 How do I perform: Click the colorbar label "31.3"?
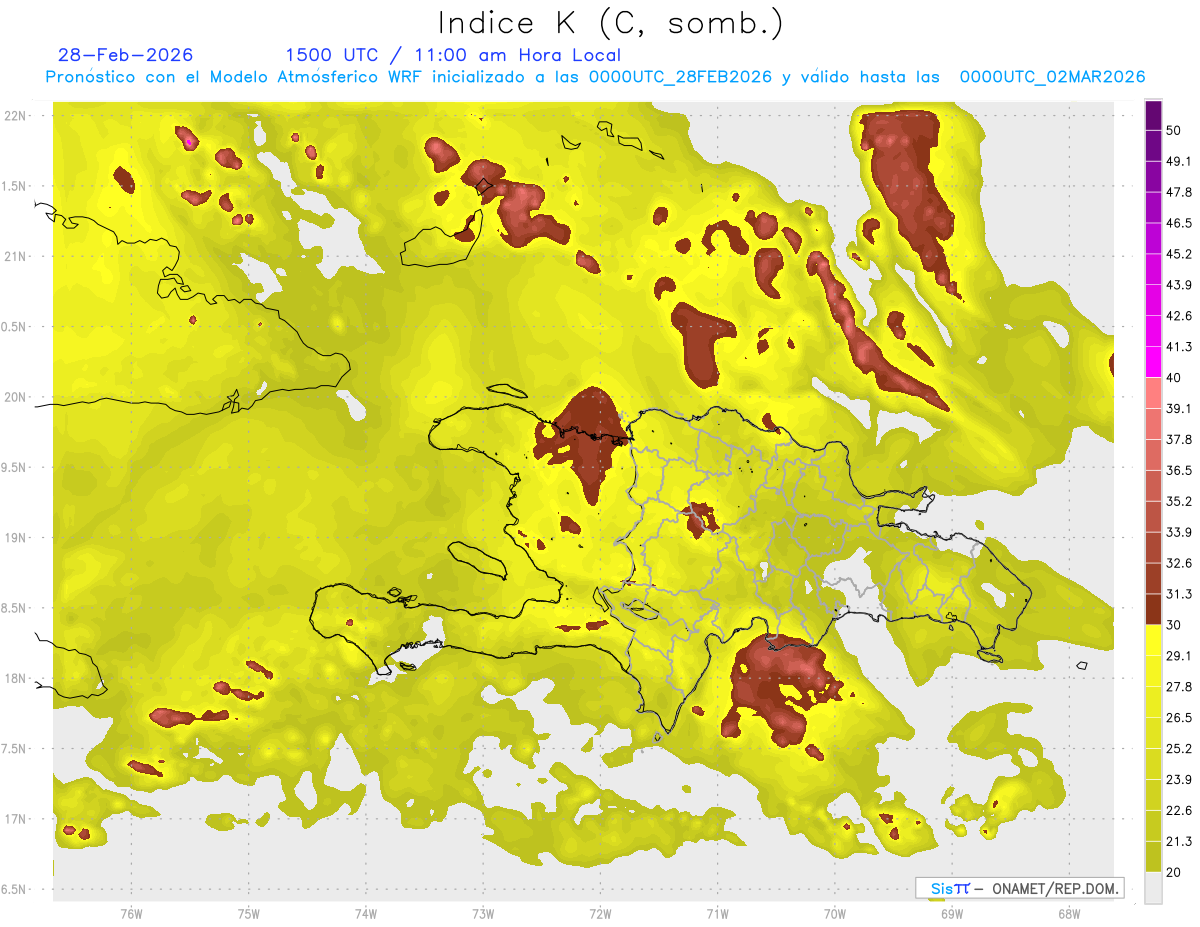click(1179, 594)
